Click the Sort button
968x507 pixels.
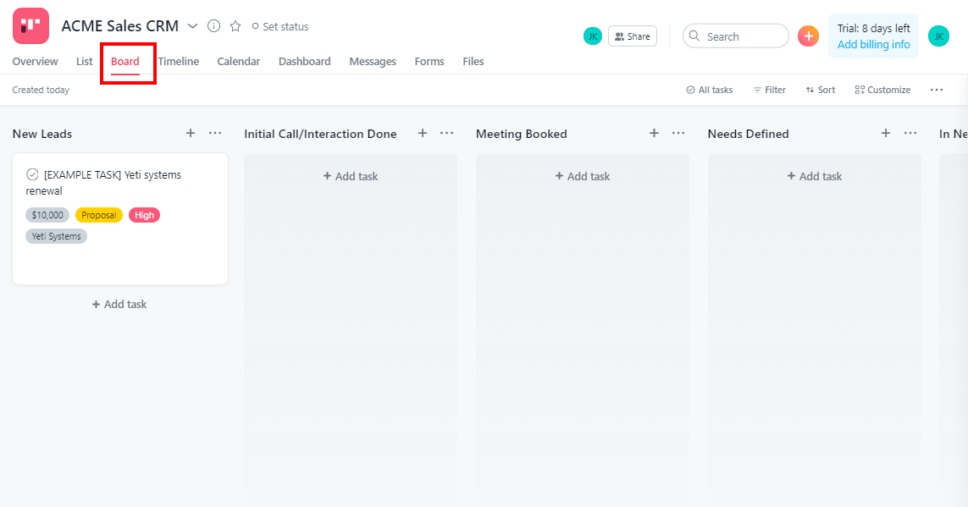(820, 90)
